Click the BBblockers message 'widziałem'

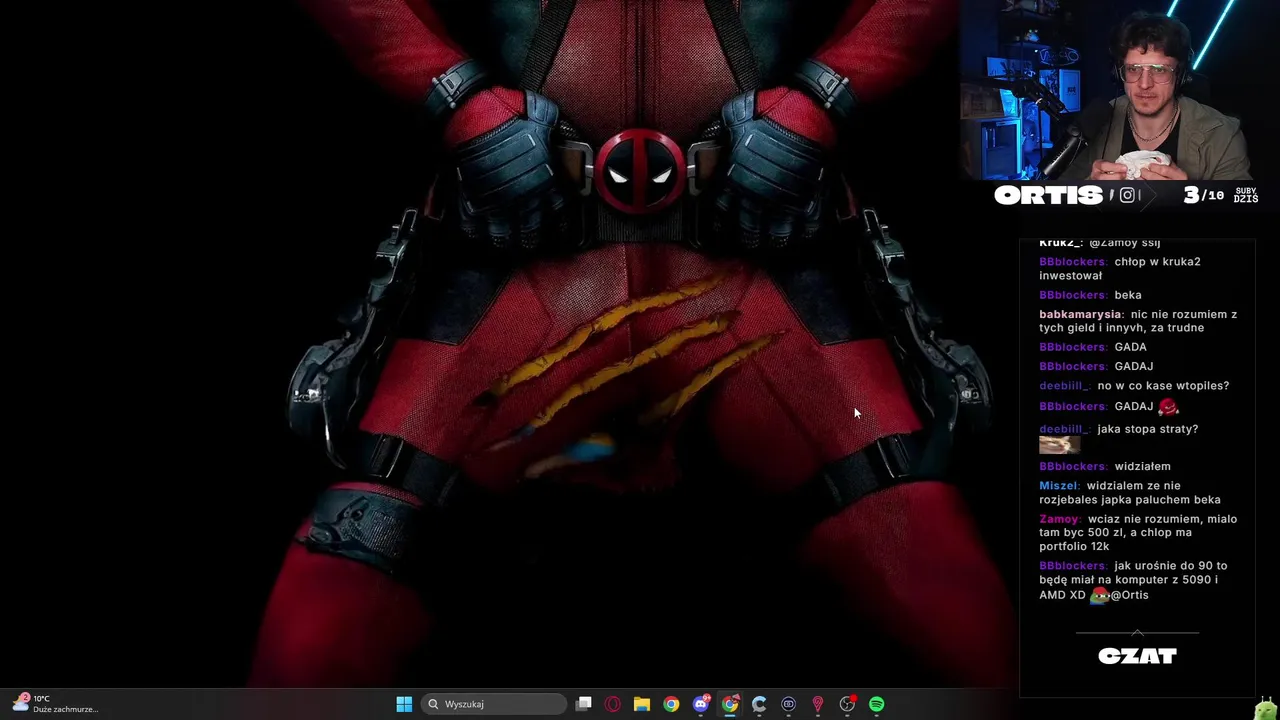coord(1142,466)
